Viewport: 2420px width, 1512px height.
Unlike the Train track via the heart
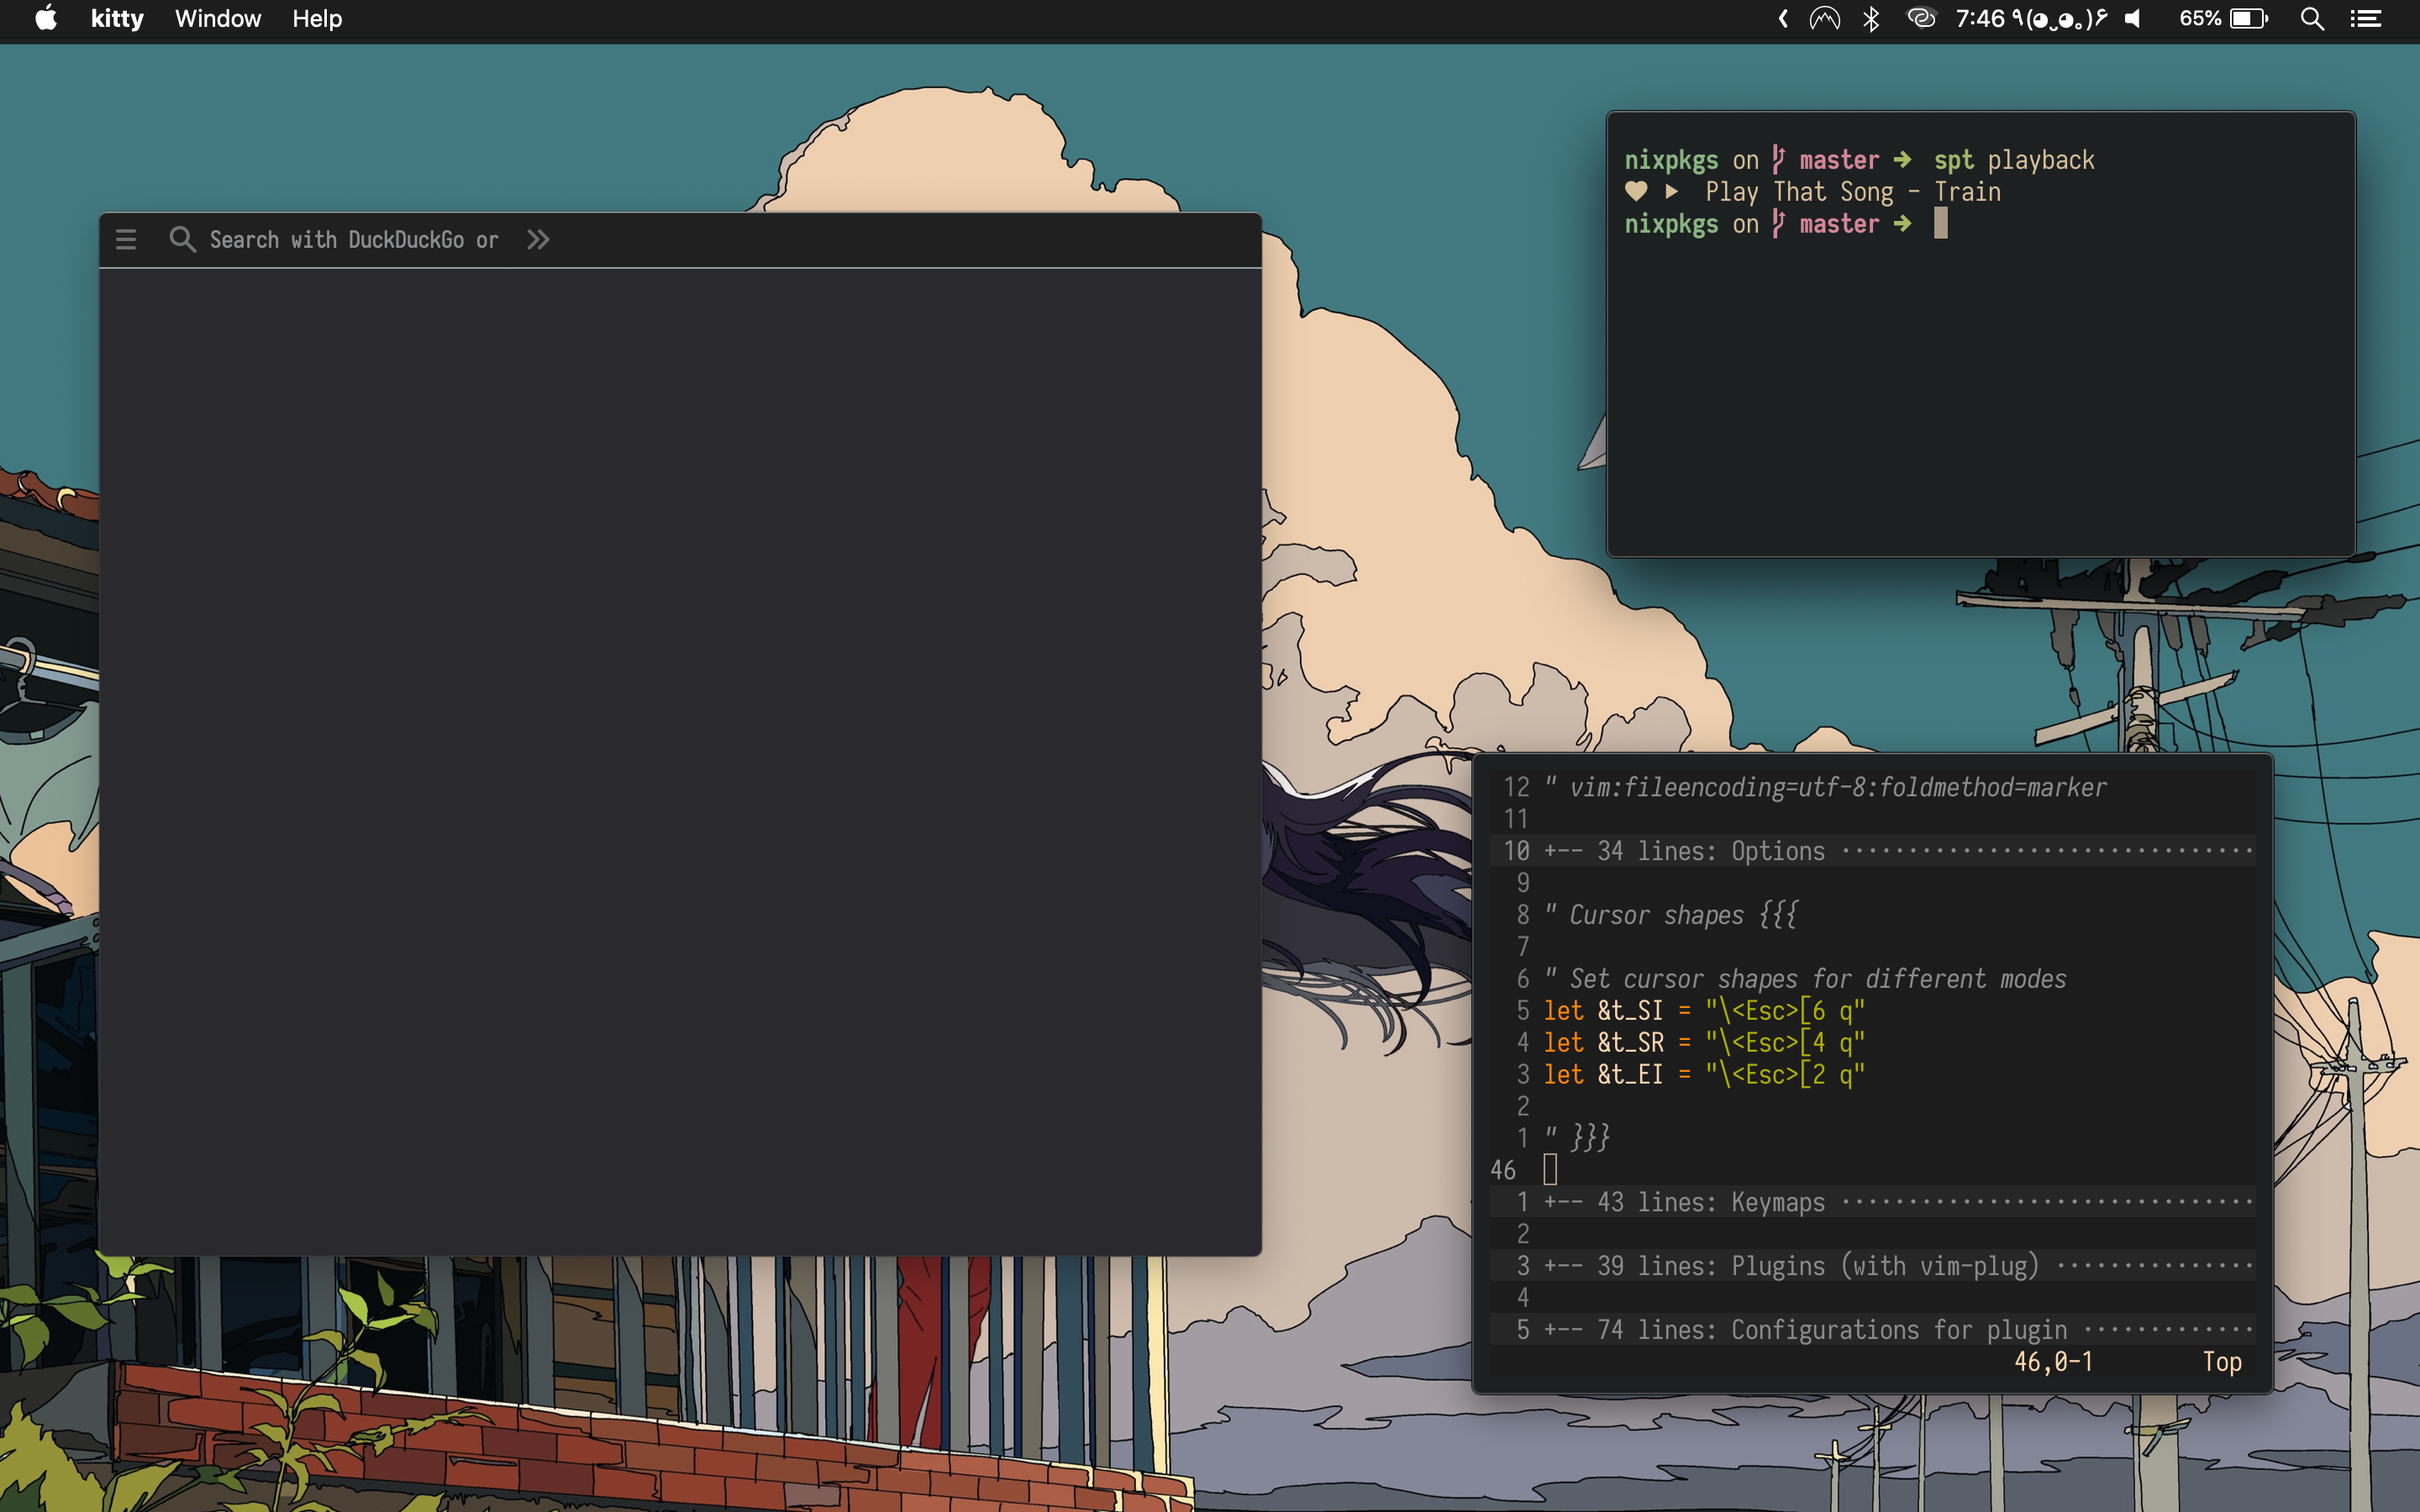1636,191
